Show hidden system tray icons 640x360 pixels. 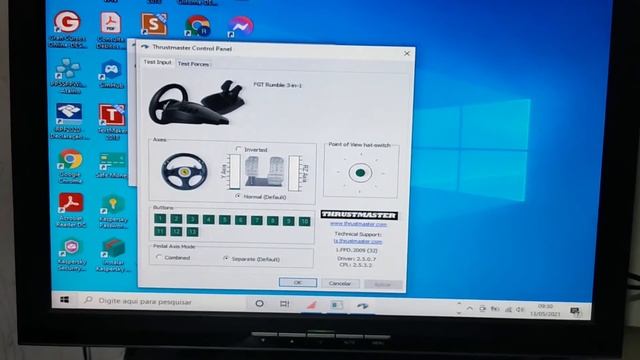[470, 309]
